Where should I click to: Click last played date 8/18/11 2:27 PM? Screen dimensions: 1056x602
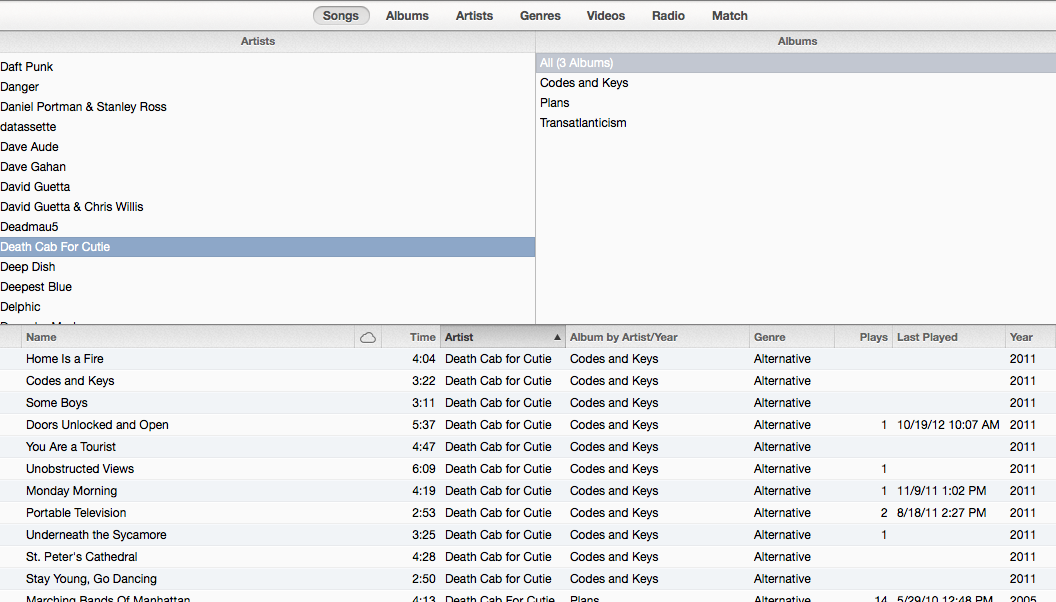coord(941,513)
